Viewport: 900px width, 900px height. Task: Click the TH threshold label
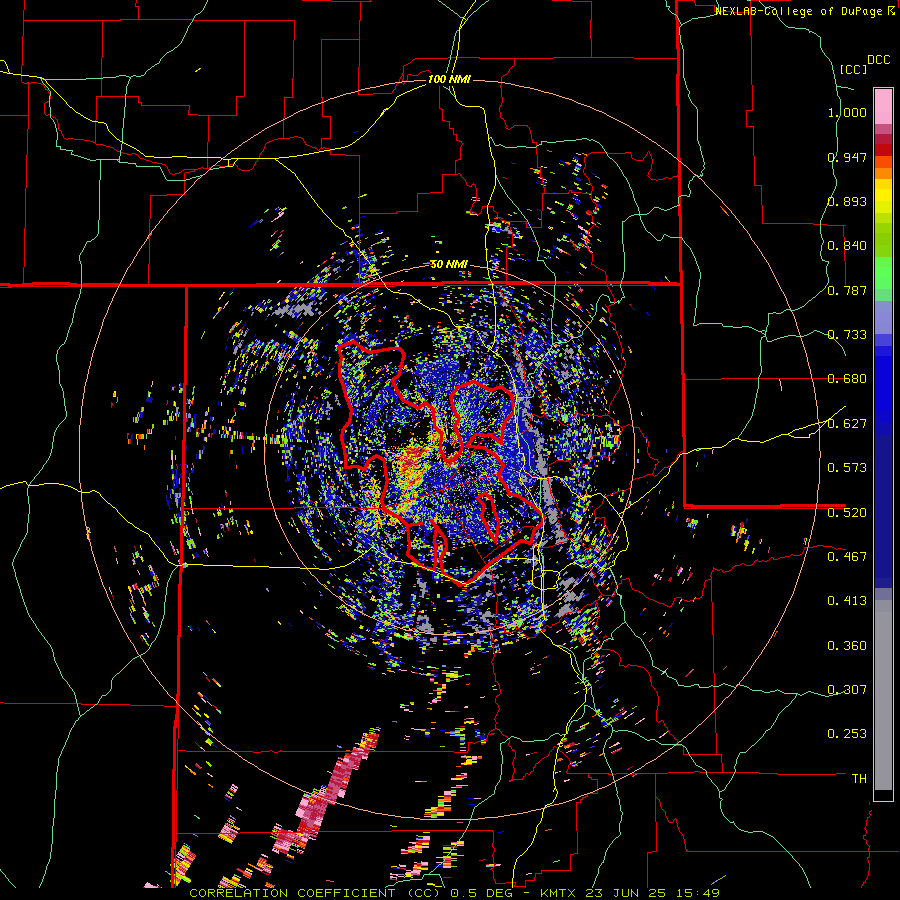pos(859,779)
